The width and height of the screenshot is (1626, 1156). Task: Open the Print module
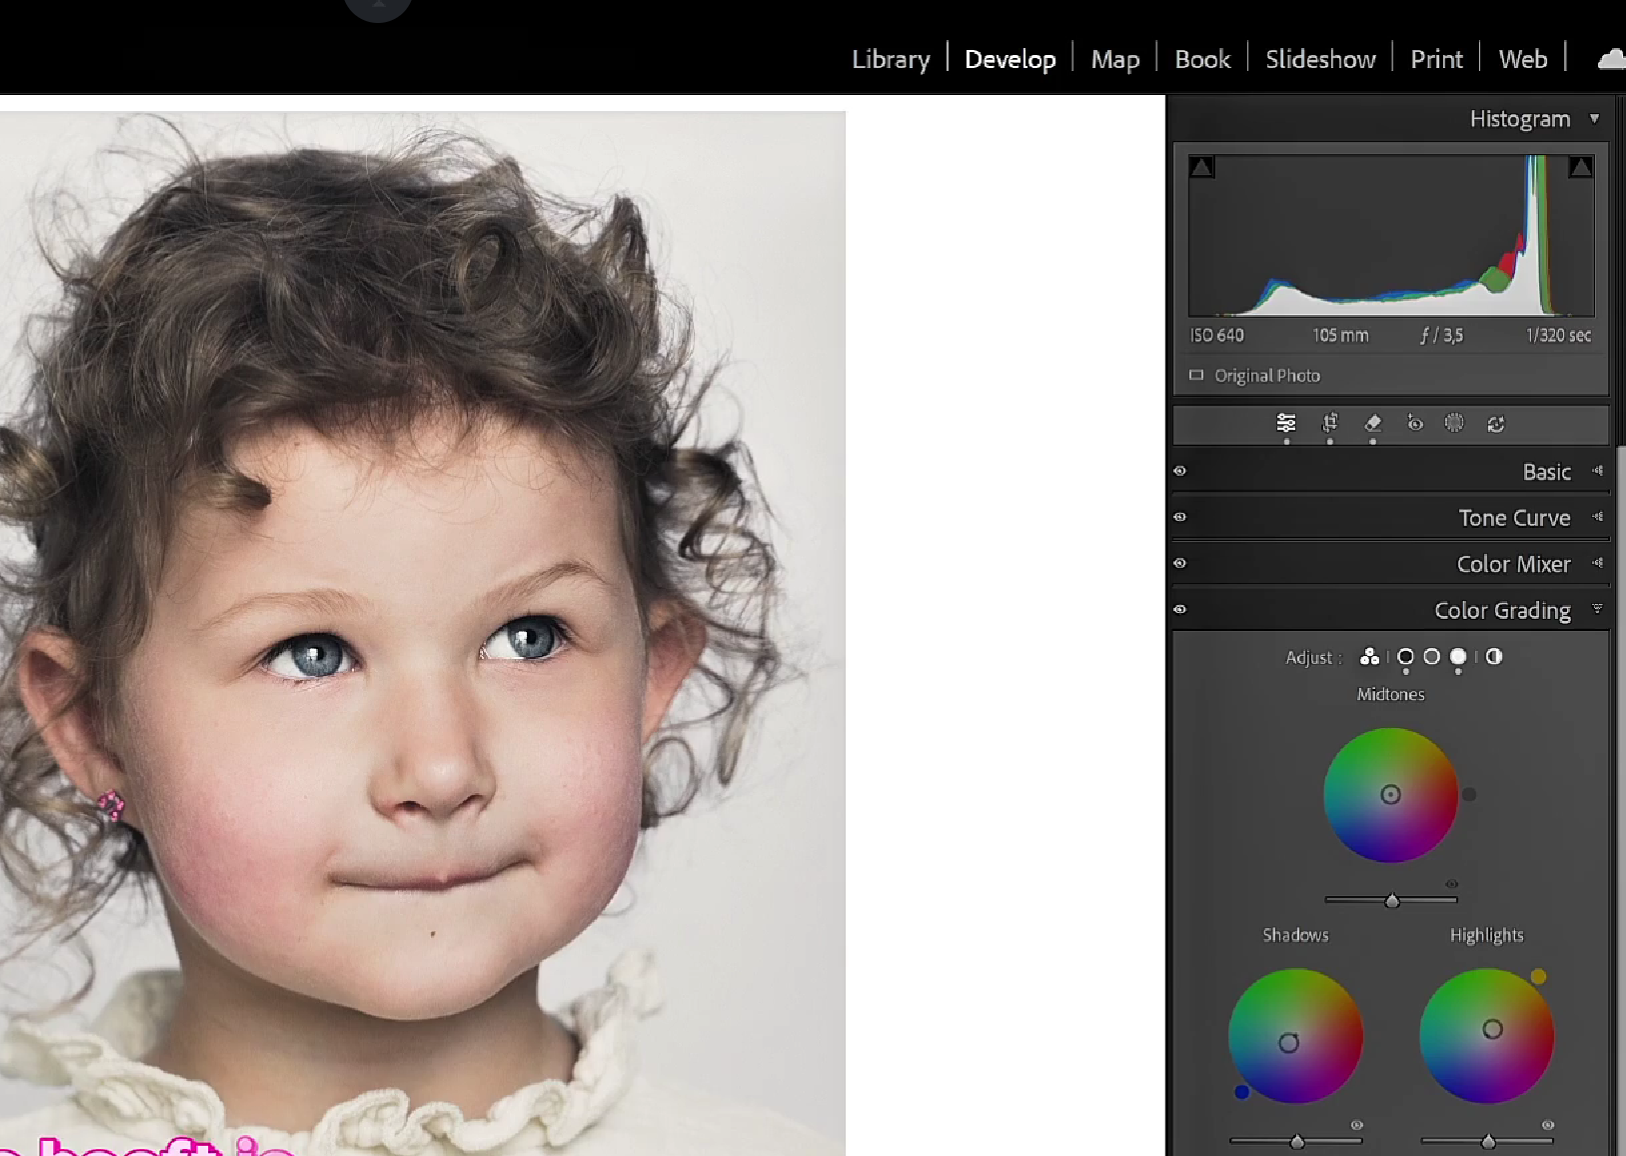(x=1436, y=60)
